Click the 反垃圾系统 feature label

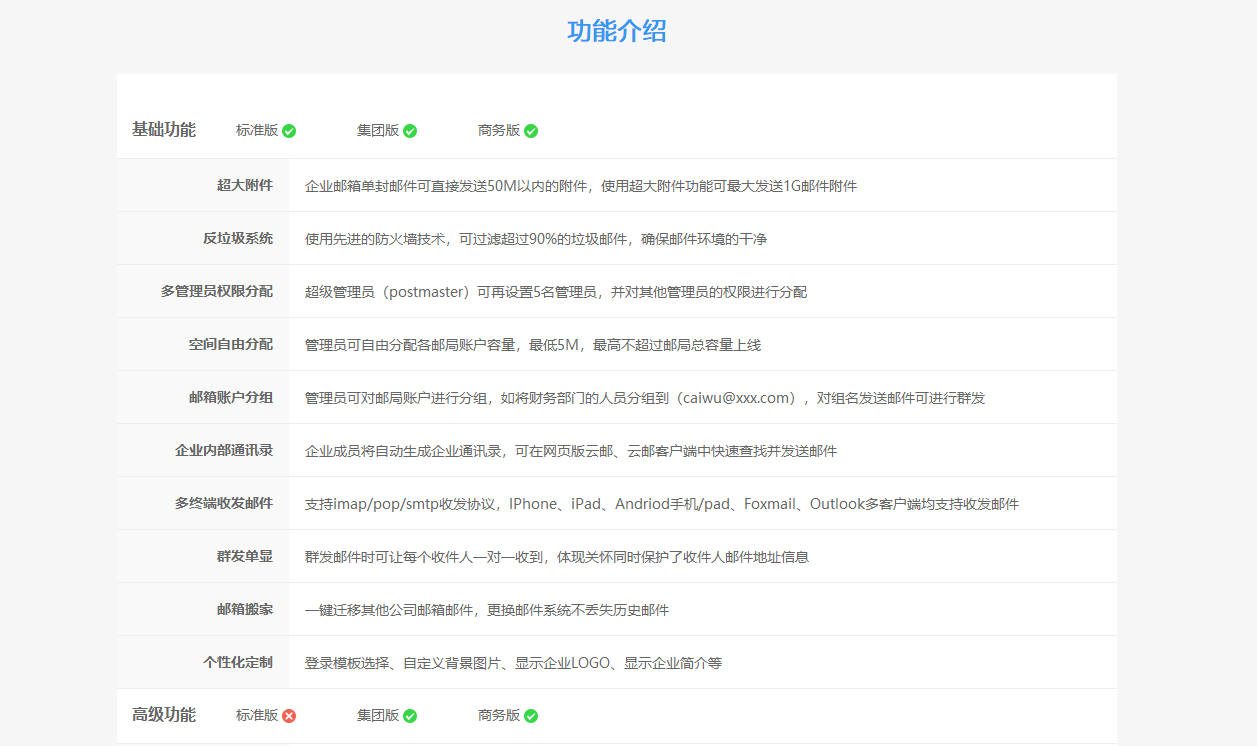pyautogui.click(x=237, y=238)
